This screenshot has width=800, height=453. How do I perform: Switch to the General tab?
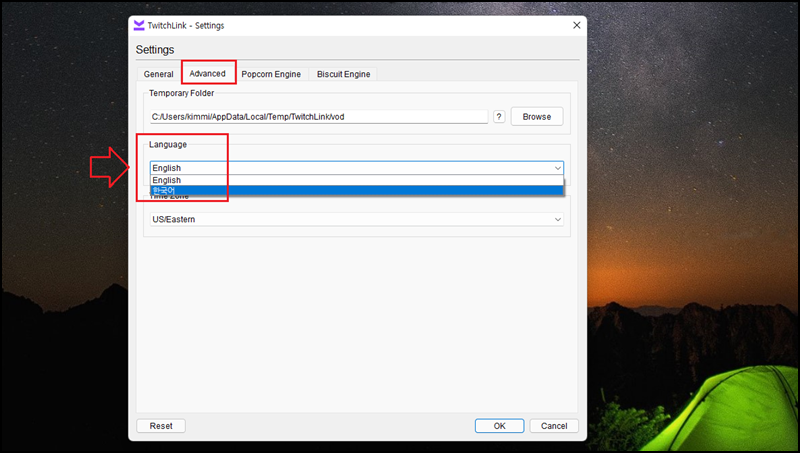(158, 74)
